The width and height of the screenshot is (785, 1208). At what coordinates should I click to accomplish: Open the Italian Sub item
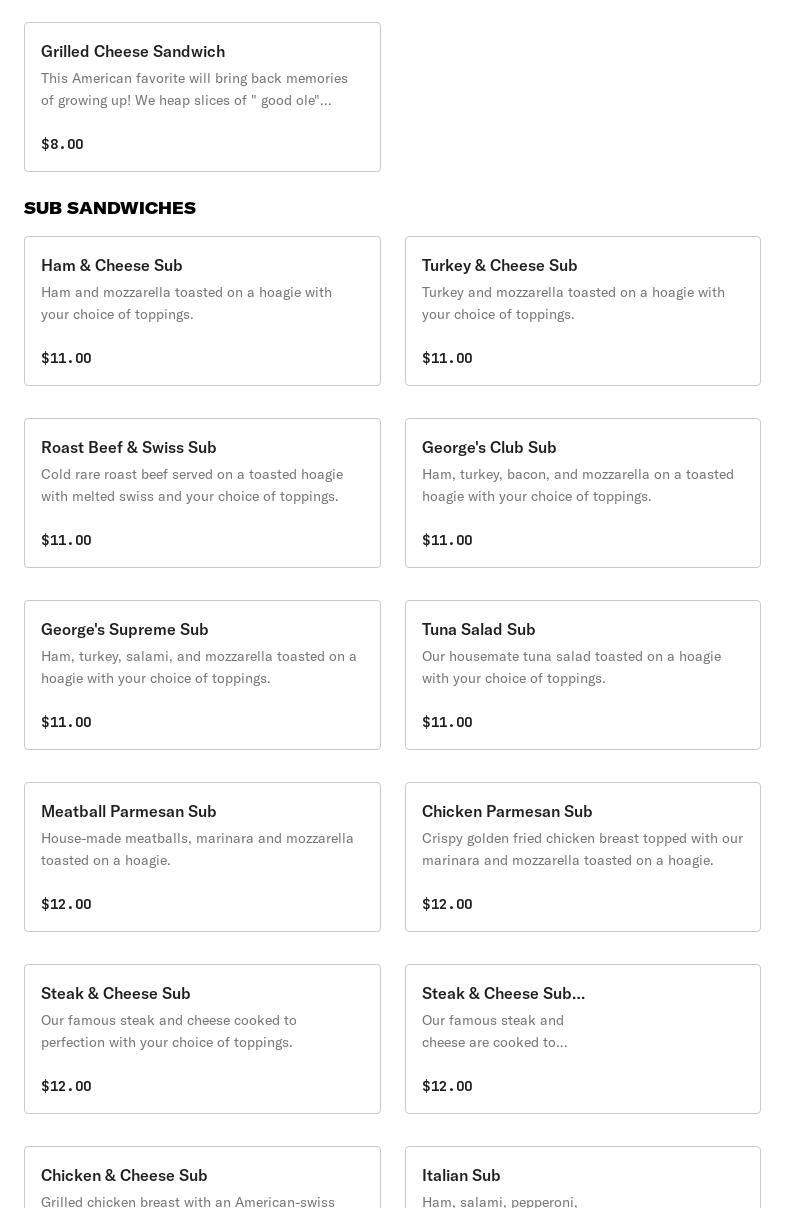[582, 1180]
